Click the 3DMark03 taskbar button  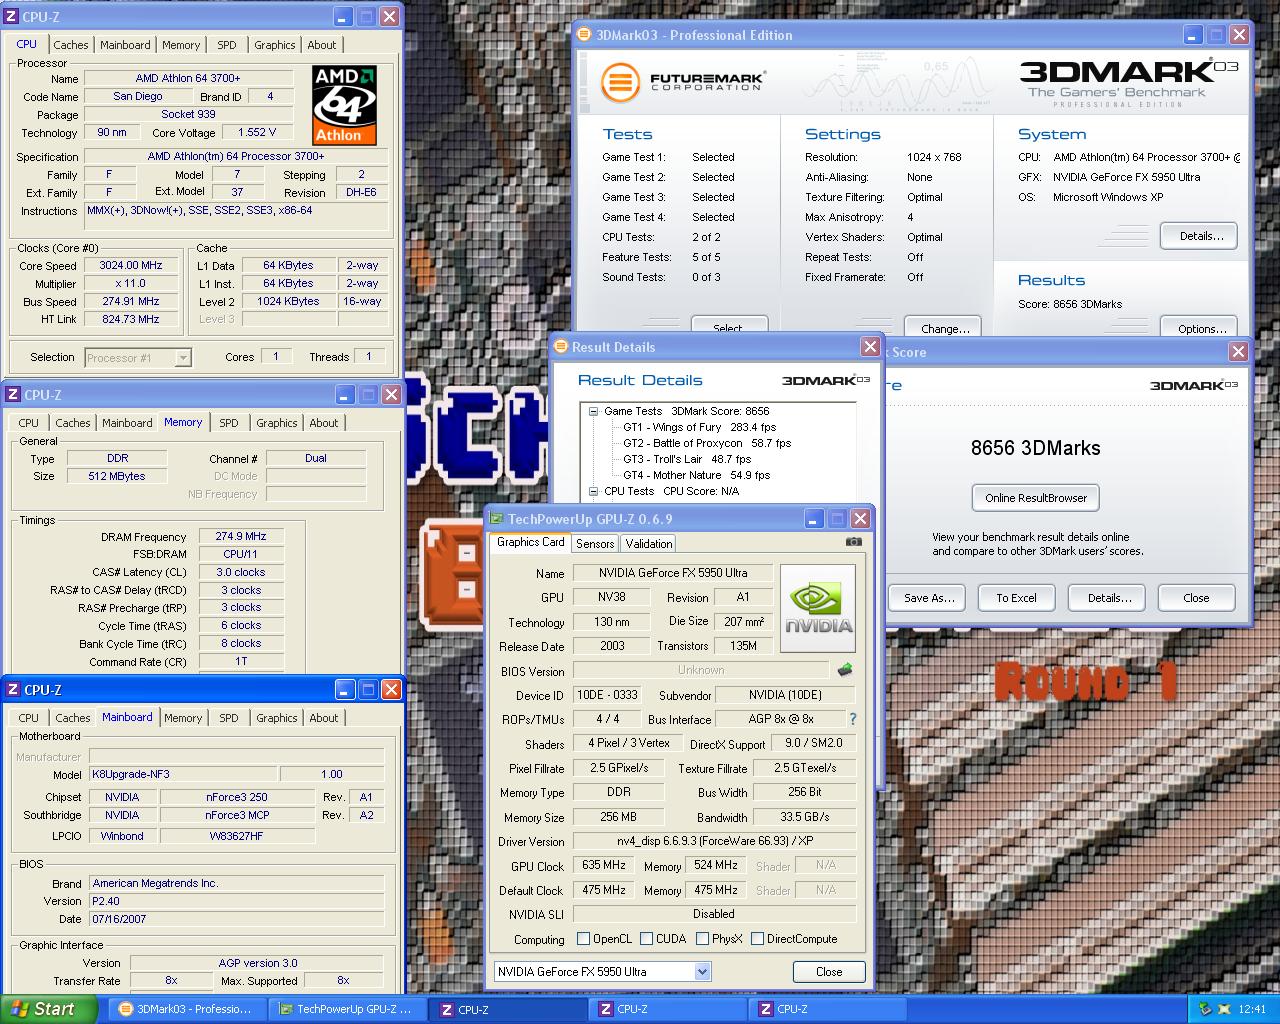tap(186, 1009)
